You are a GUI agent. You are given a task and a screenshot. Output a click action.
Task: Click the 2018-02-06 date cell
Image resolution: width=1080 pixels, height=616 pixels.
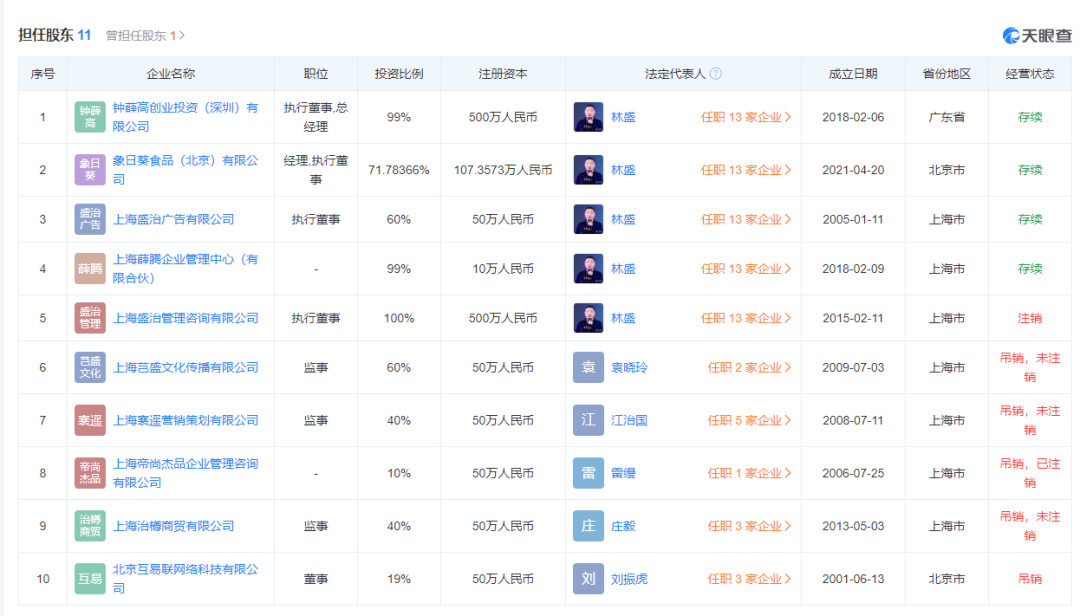(853, 117)
